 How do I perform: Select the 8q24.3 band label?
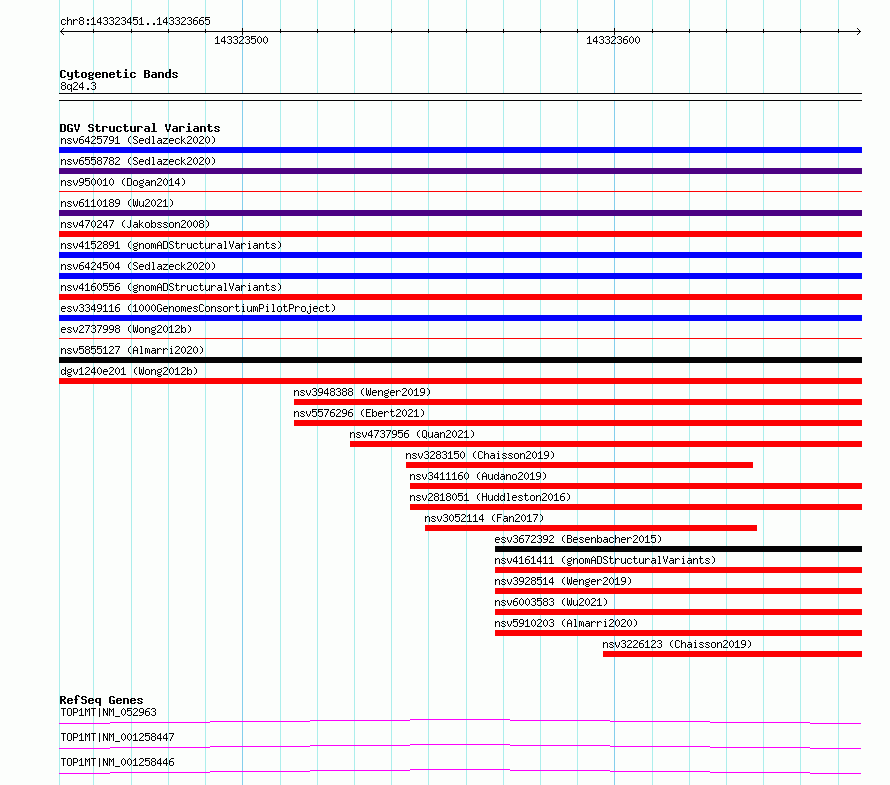coord(78,86)
